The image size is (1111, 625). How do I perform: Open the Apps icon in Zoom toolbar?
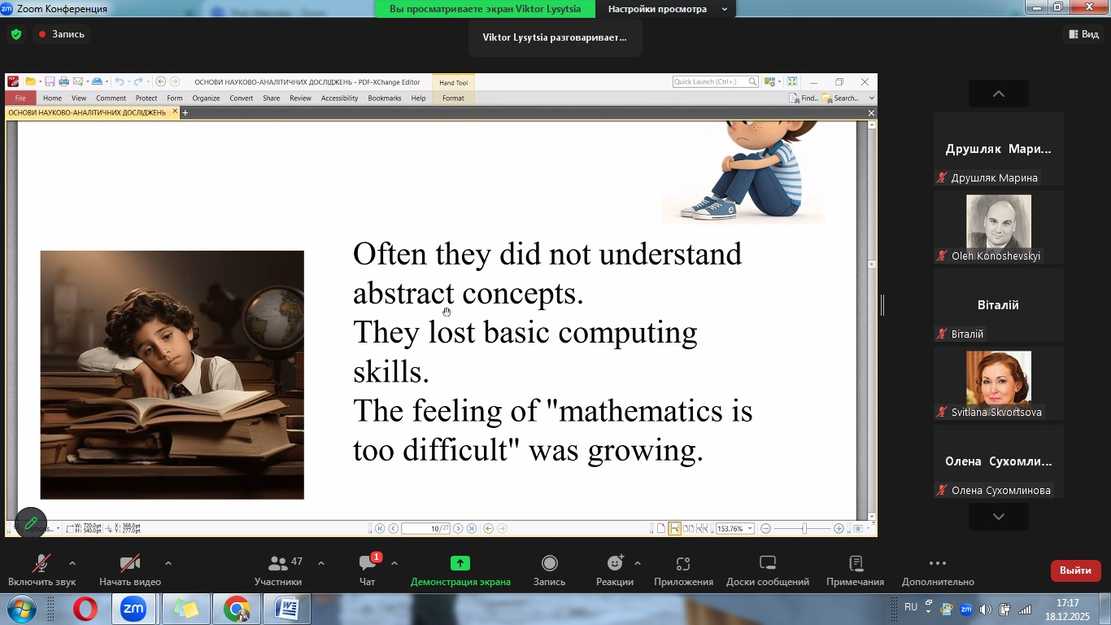683,564
